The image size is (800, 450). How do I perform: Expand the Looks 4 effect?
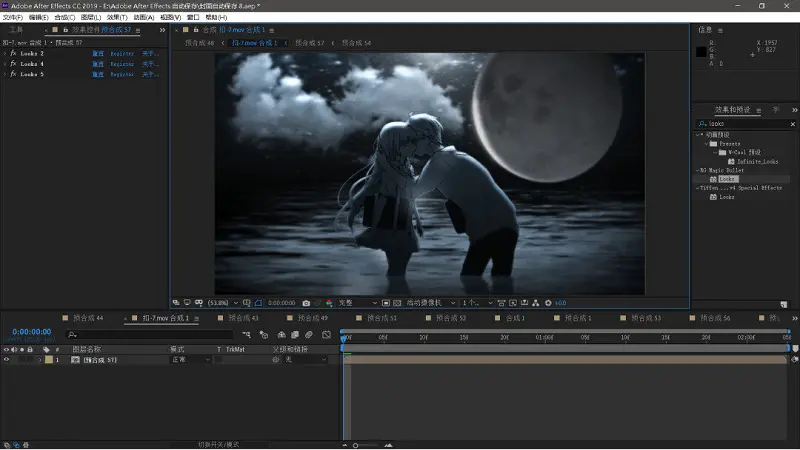5,64
